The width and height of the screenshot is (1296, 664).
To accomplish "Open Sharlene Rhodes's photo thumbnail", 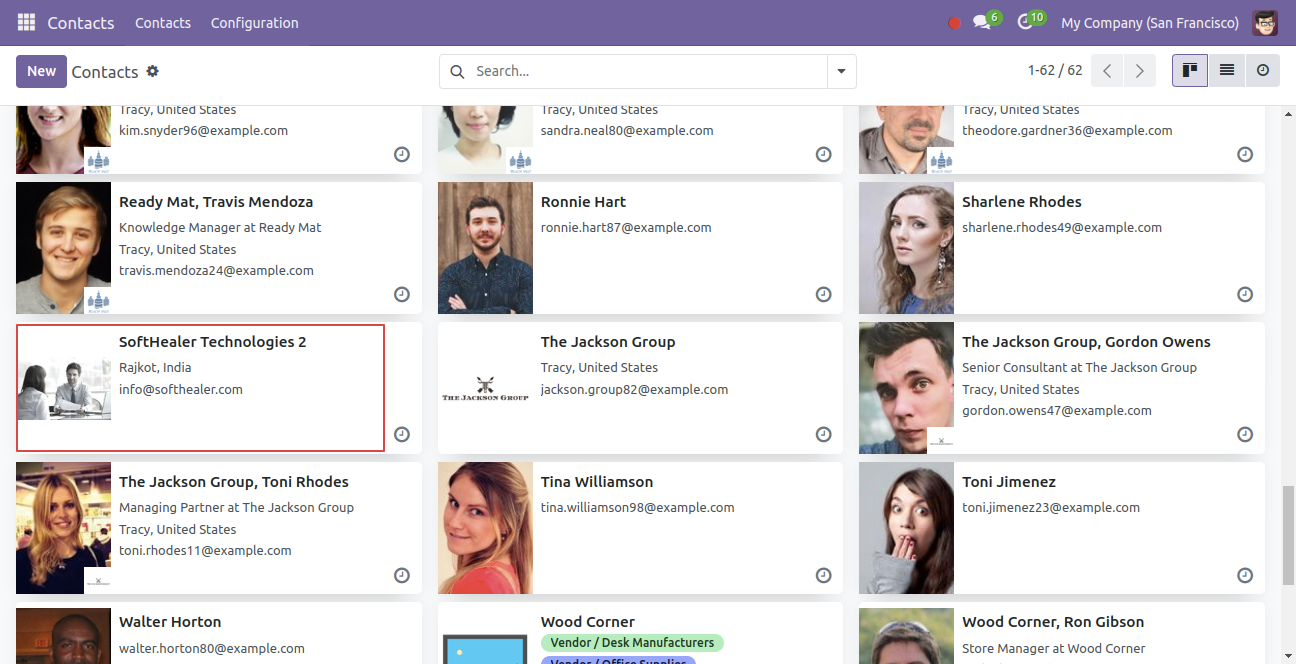I will pos(906,248).
